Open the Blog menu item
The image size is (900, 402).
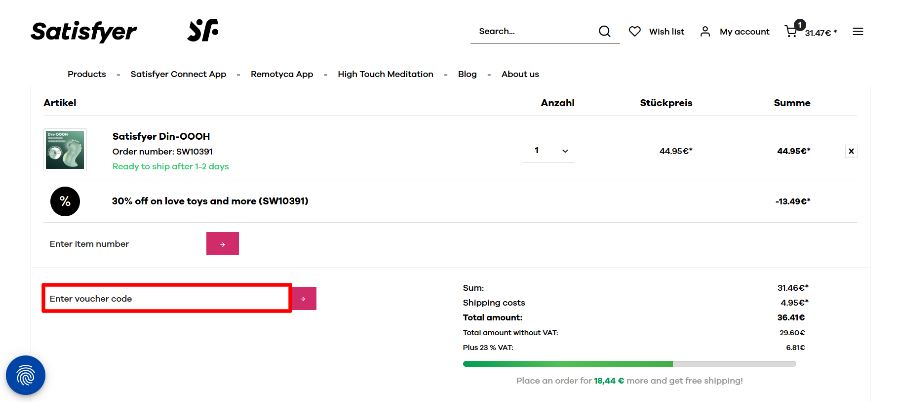tap(467, 74)
